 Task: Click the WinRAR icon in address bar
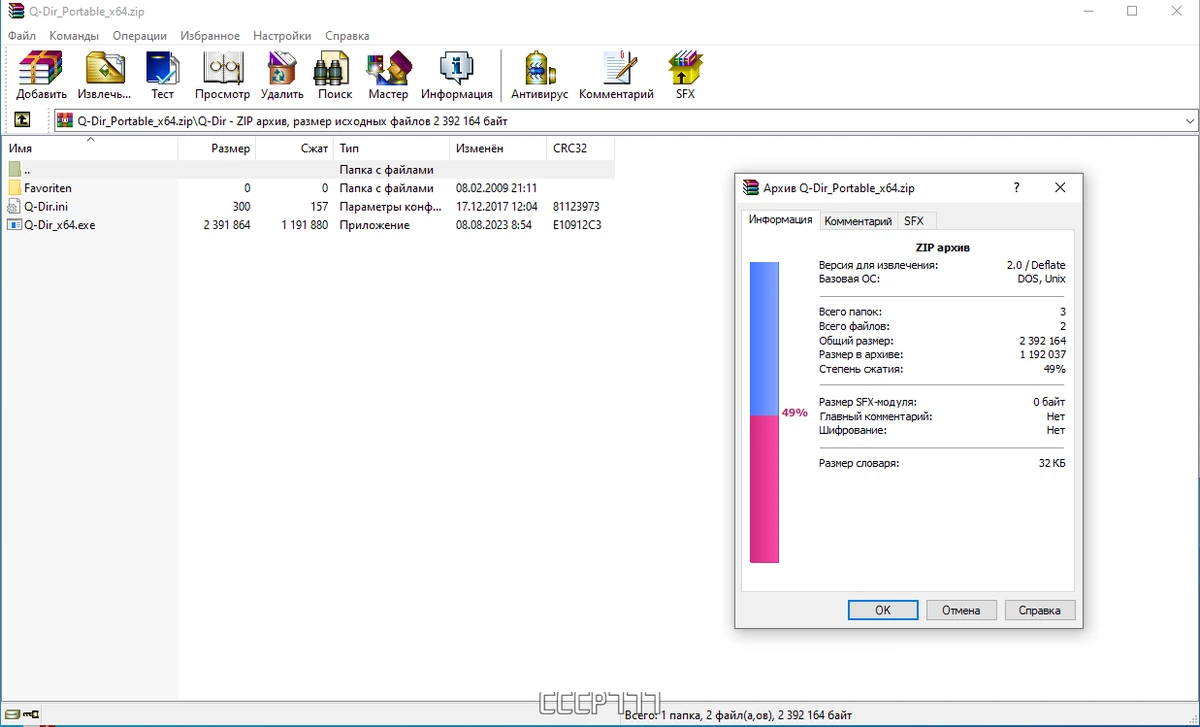click(65, 121)
